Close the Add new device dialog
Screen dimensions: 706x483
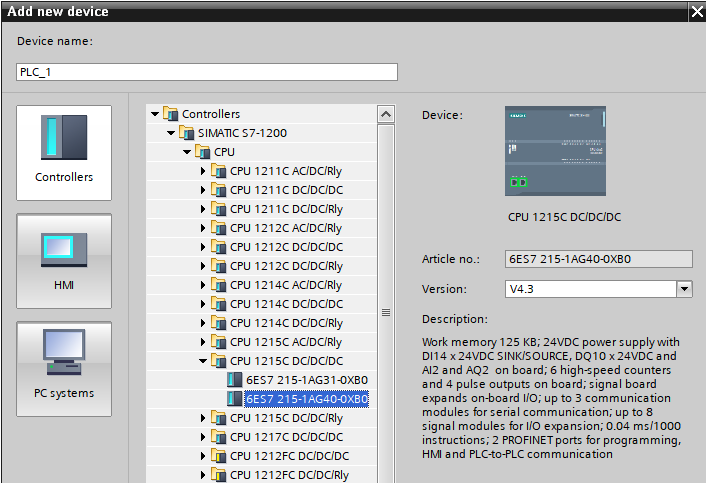point(697,11)
